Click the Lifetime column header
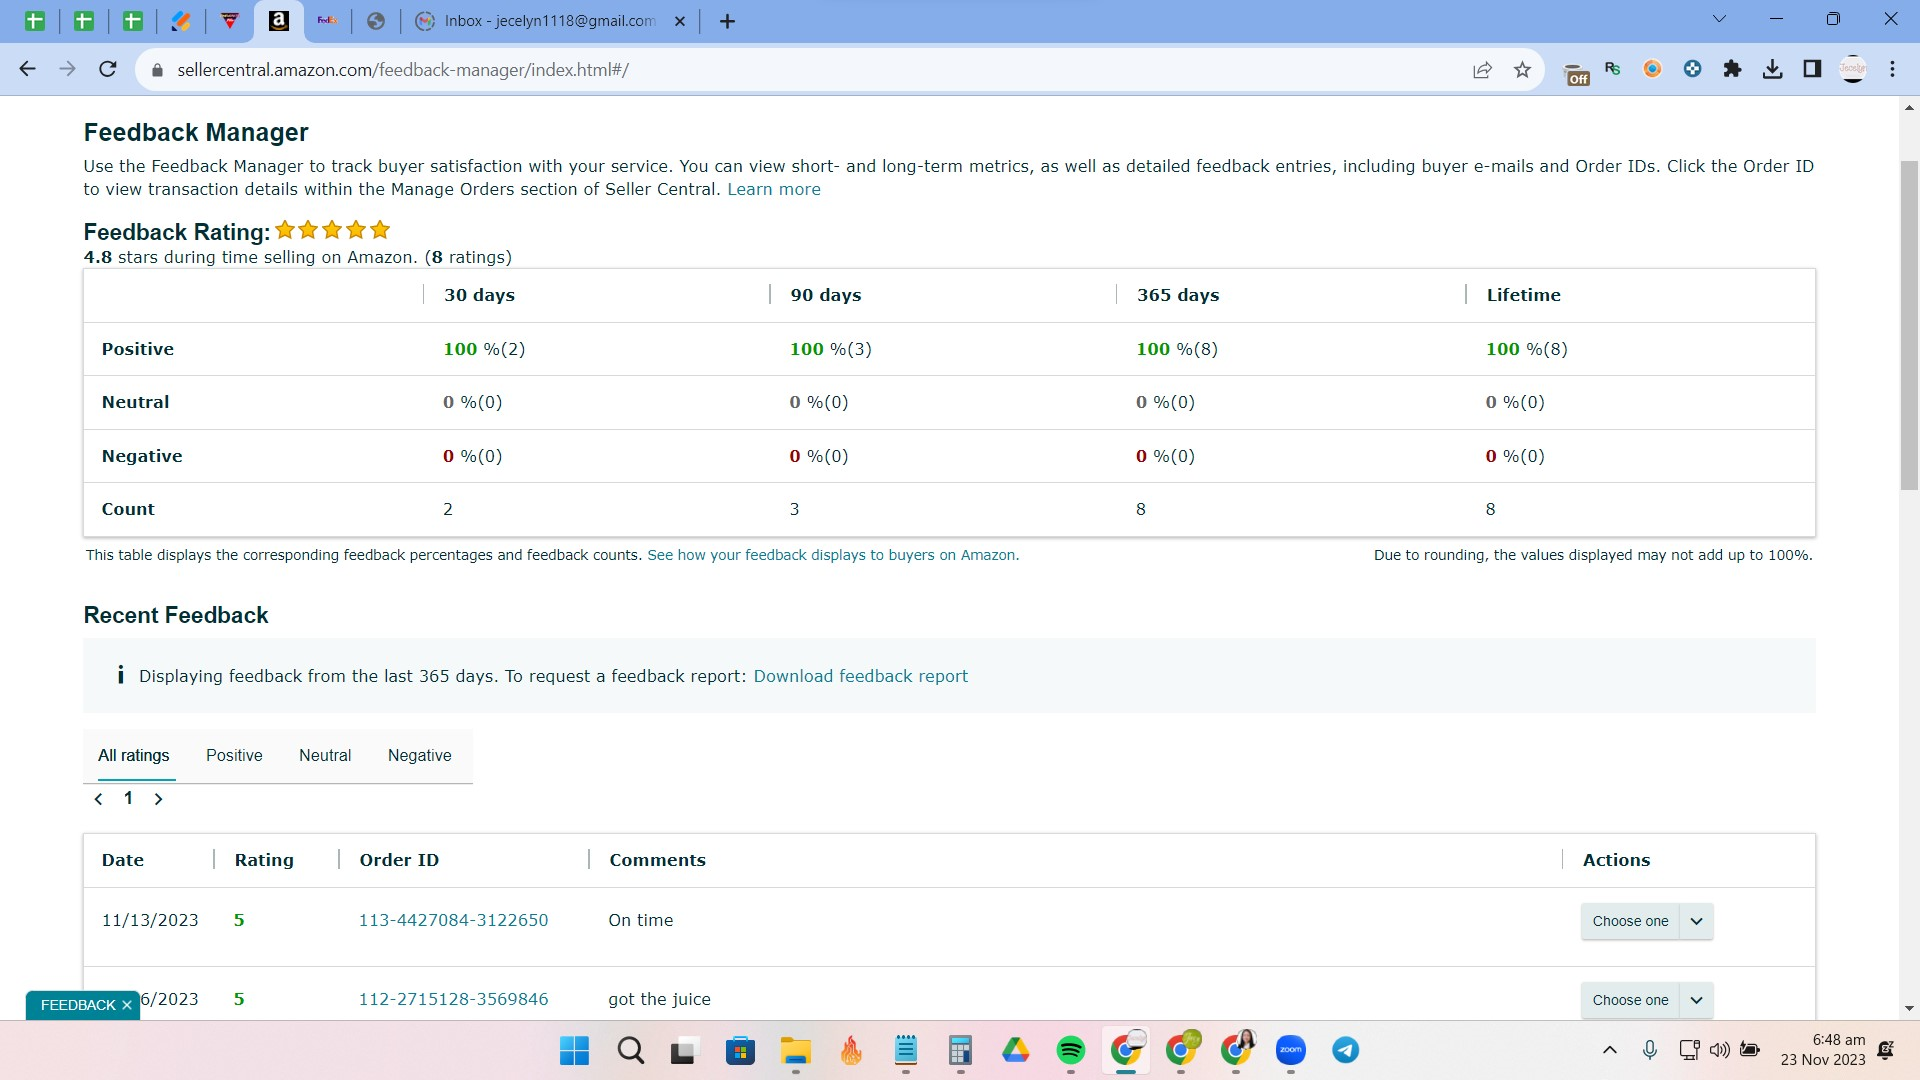1920x1080 pixels. 1523,295
